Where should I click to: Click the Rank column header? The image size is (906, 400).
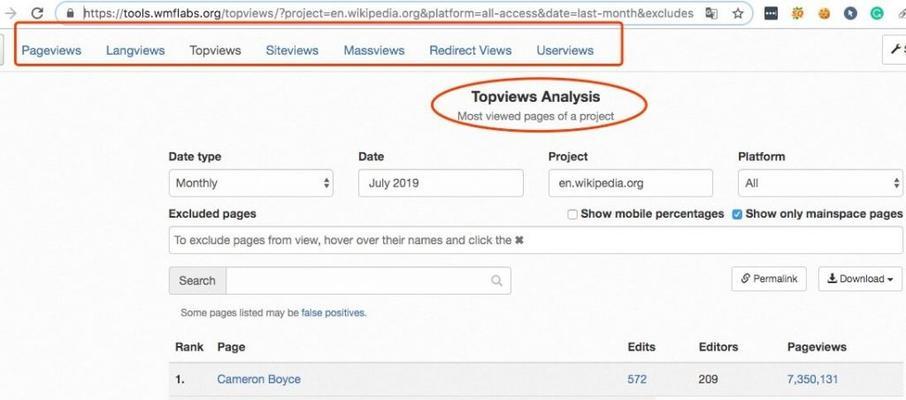[x=189, y=347]
